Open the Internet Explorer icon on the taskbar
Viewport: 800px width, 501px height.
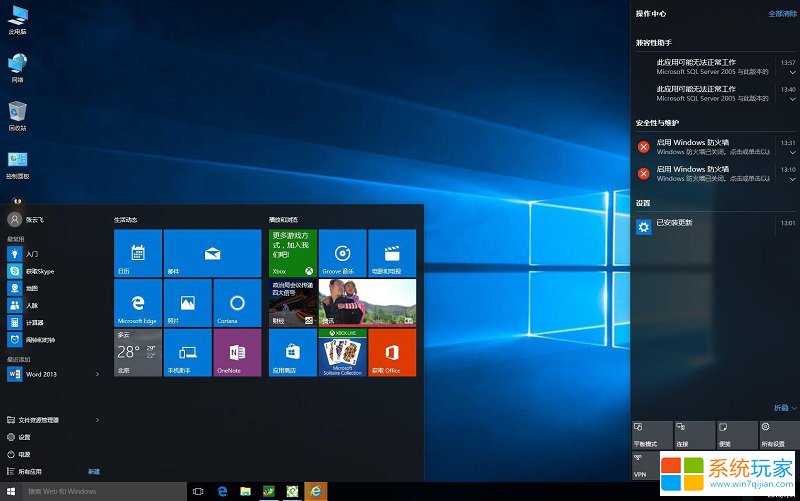coord(316,491)
